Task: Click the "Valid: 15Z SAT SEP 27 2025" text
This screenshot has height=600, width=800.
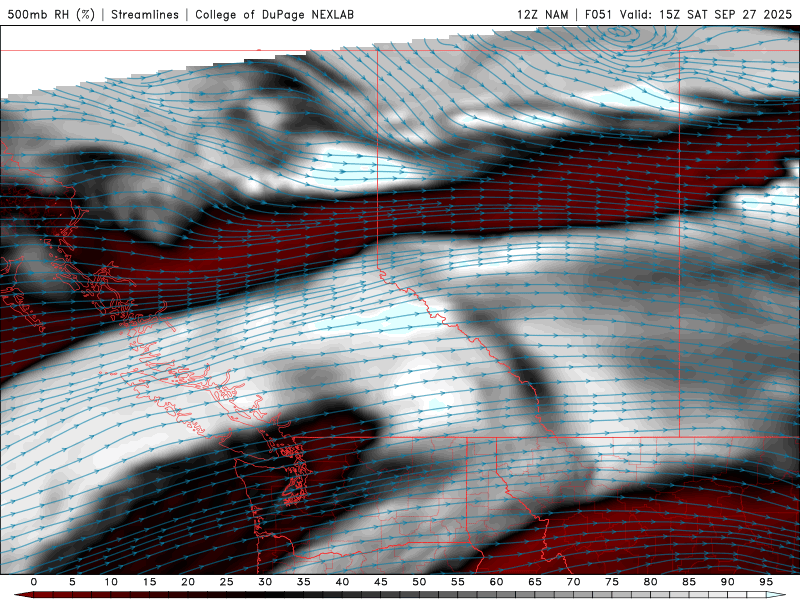Action: point(706,14)
